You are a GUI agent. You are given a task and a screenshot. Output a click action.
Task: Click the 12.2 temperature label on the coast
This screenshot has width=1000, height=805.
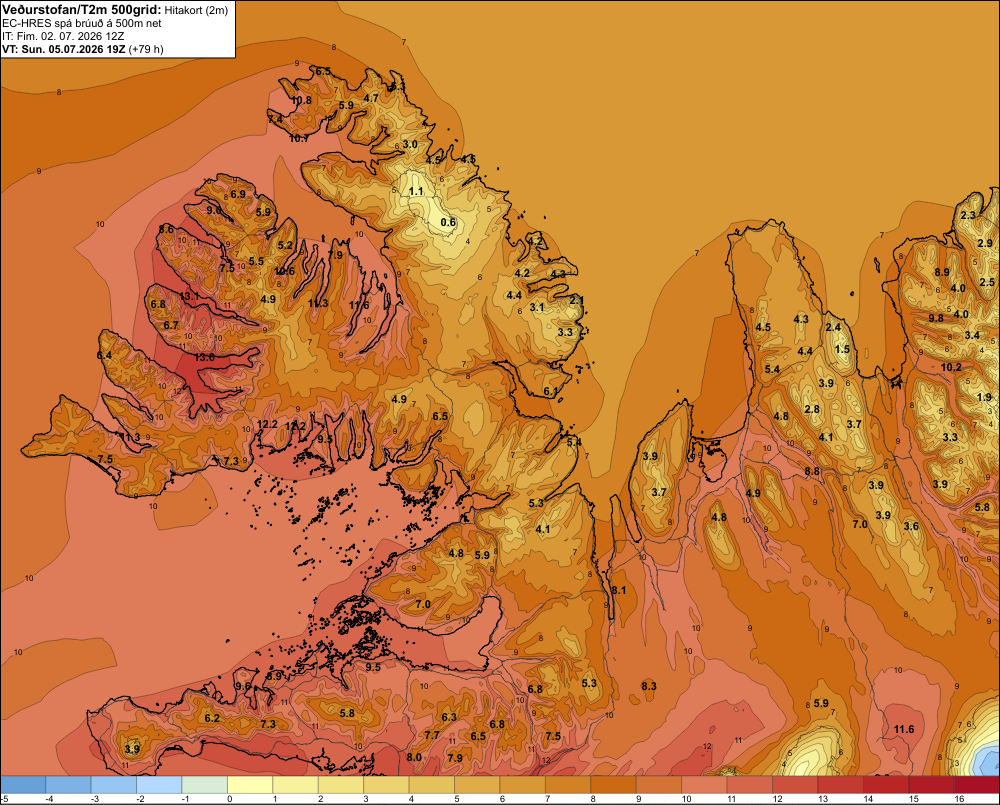coord(267,424)
